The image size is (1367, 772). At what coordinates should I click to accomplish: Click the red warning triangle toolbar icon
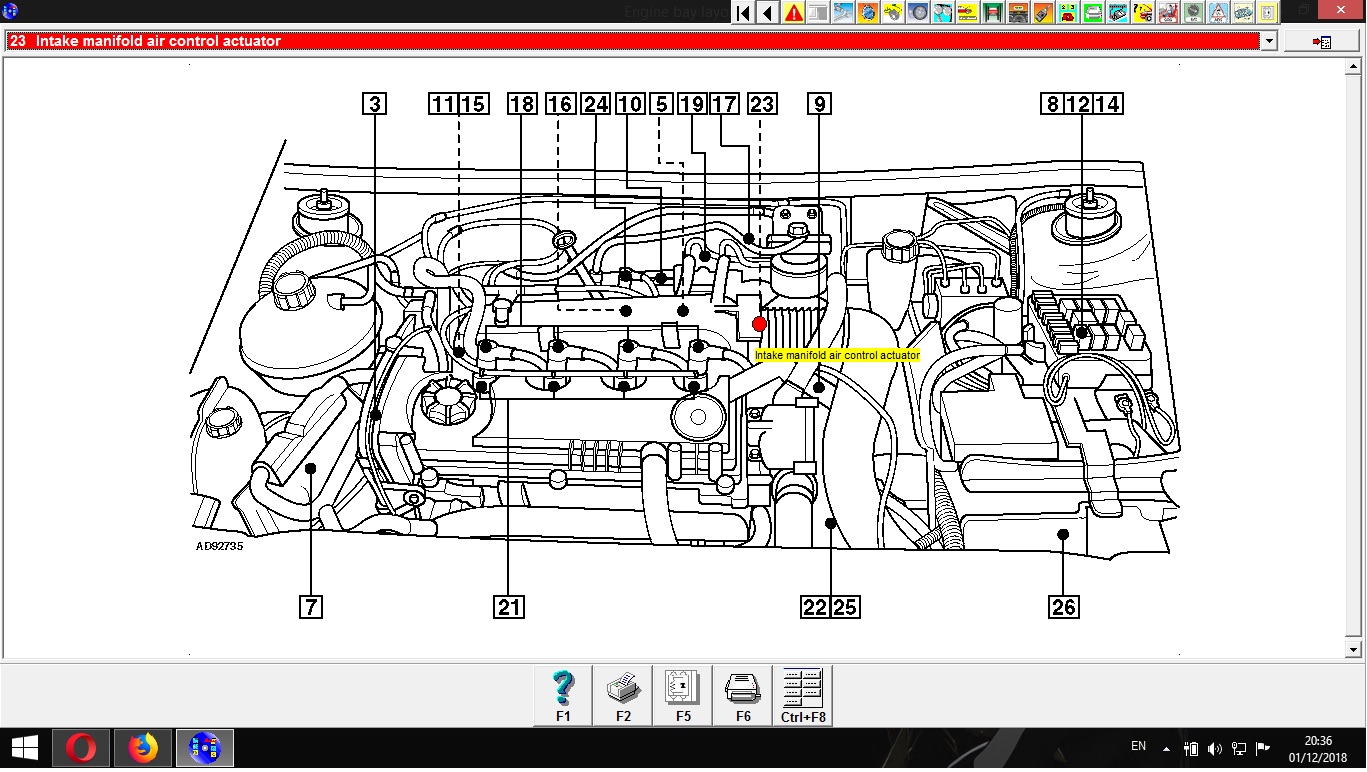tap(793, 13)
